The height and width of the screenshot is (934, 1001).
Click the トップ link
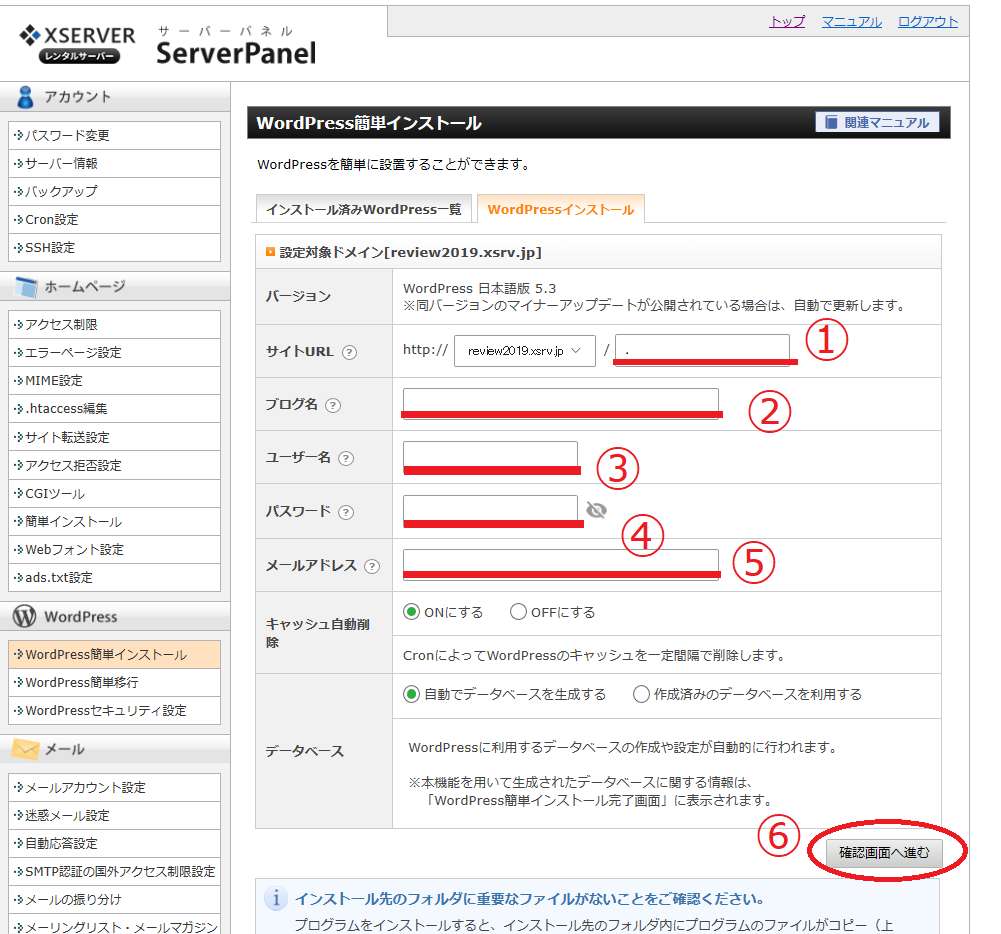point(787,22)
